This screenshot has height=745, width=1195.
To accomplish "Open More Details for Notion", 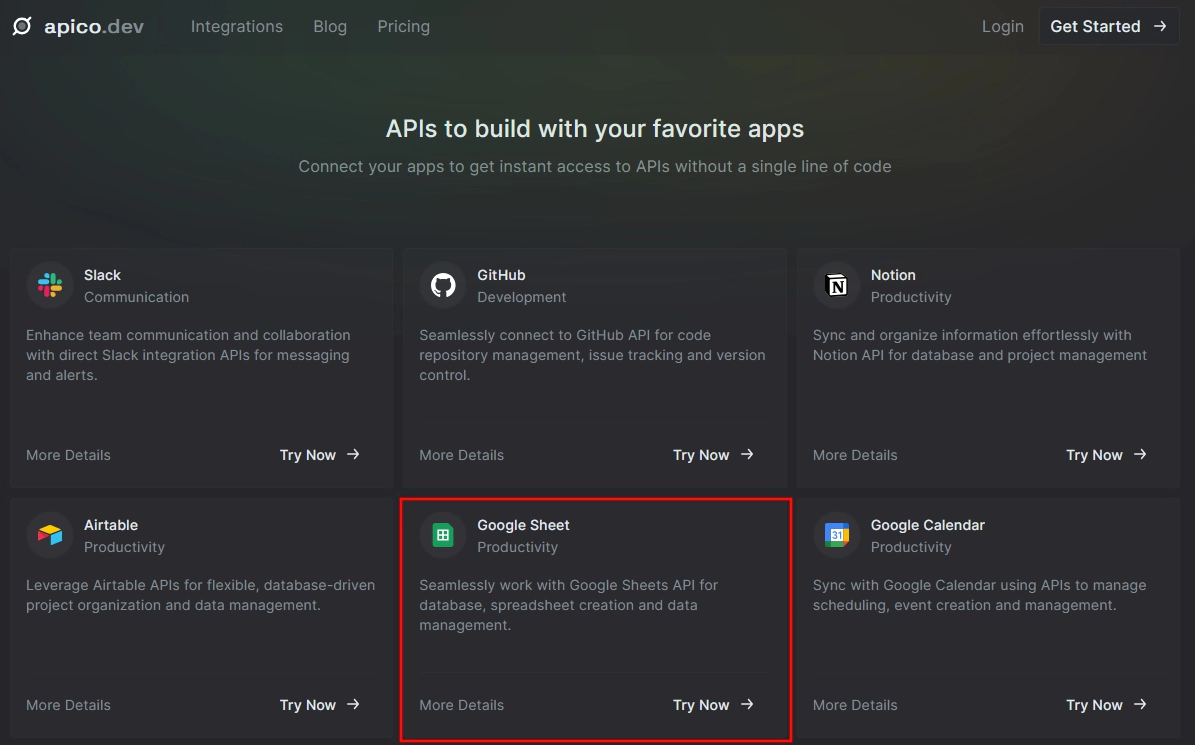I will click(854, 455).
